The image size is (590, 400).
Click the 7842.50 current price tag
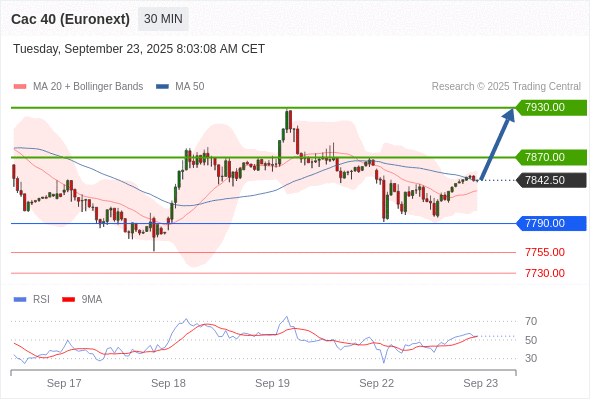(551, 180)
